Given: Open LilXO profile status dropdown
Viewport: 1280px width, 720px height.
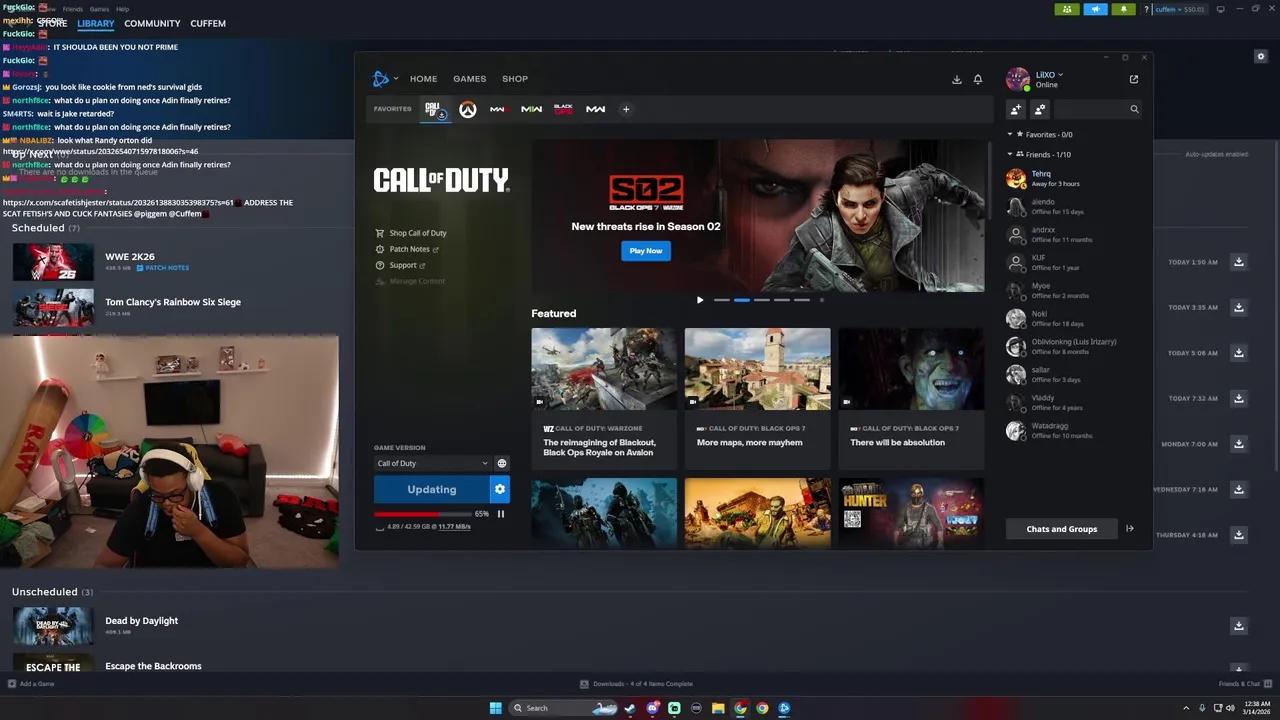Looking at the screenshot, I should click(1049, 75).
